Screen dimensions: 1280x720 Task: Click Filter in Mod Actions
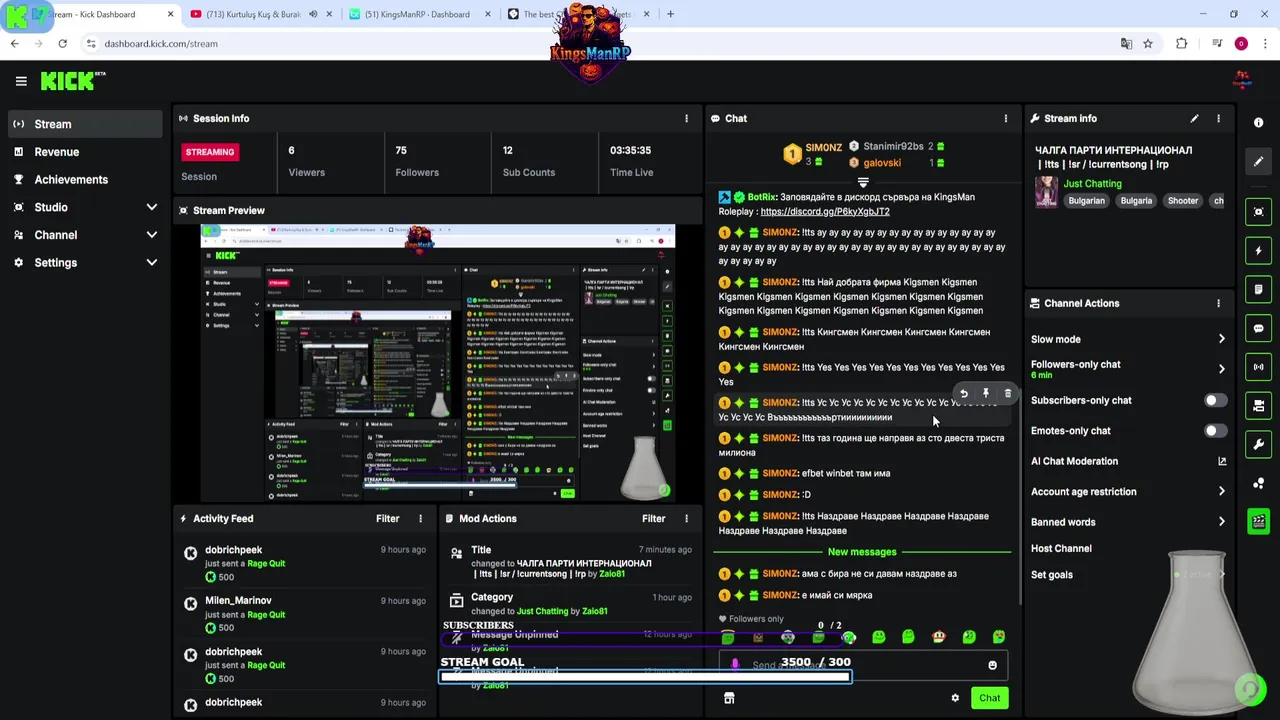[653, 518]
